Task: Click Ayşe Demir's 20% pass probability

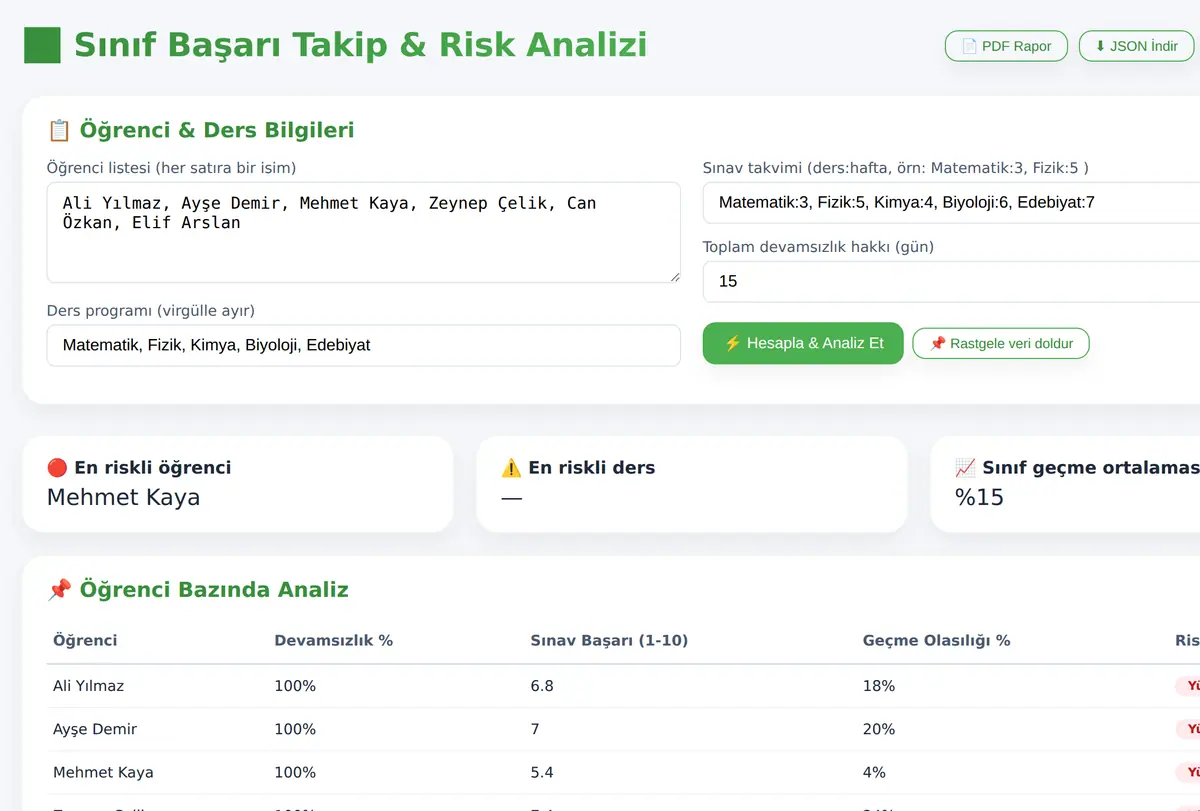Action: point(879,729)
